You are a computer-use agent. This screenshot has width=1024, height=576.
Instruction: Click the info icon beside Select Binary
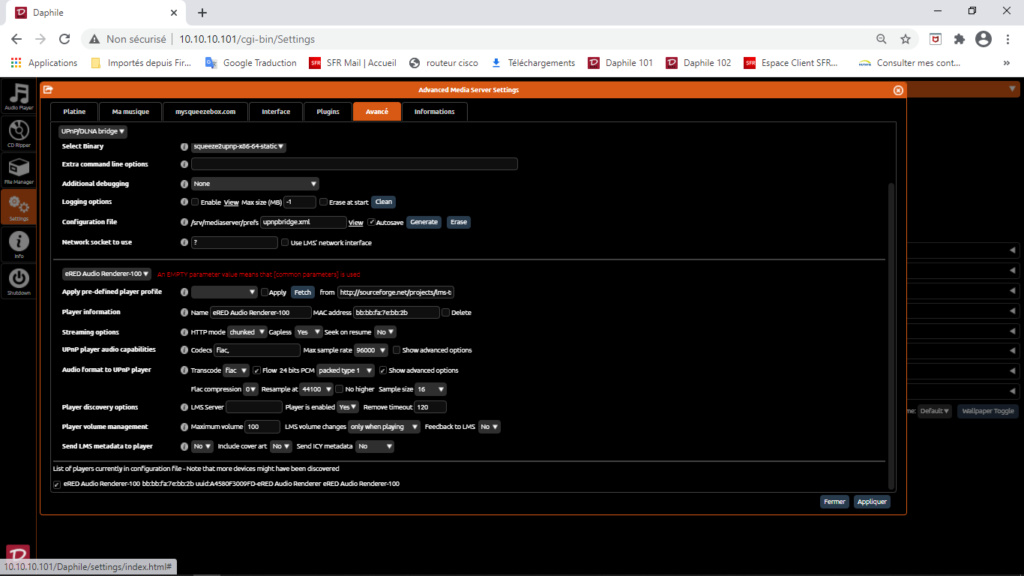coord(184,147)
